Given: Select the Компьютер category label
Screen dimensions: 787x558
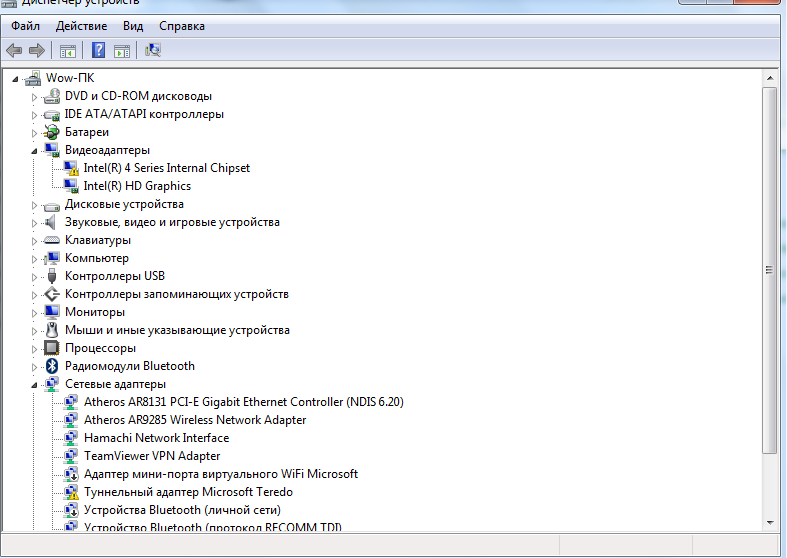Looking at the screenshot, I should point(97,258).
